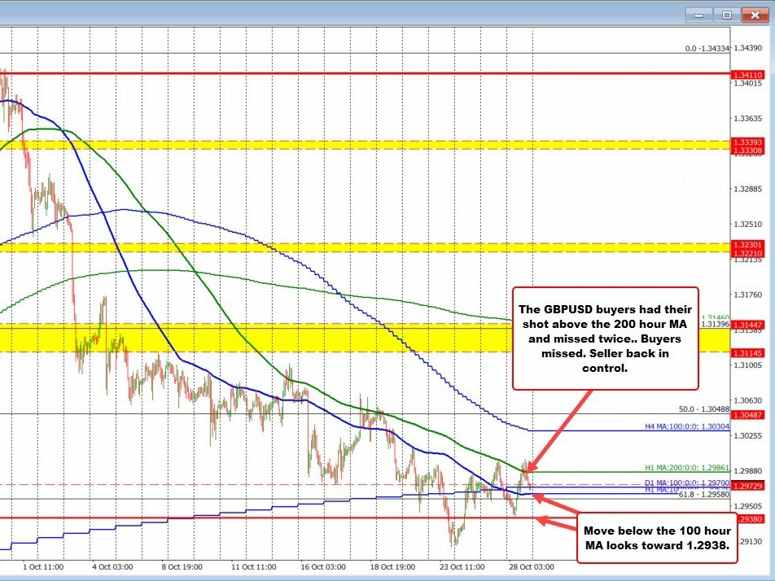Screen dimensions: 775x581
Task: Click the 4 Oct 03:00 date label
Action: tap(112, 567)
